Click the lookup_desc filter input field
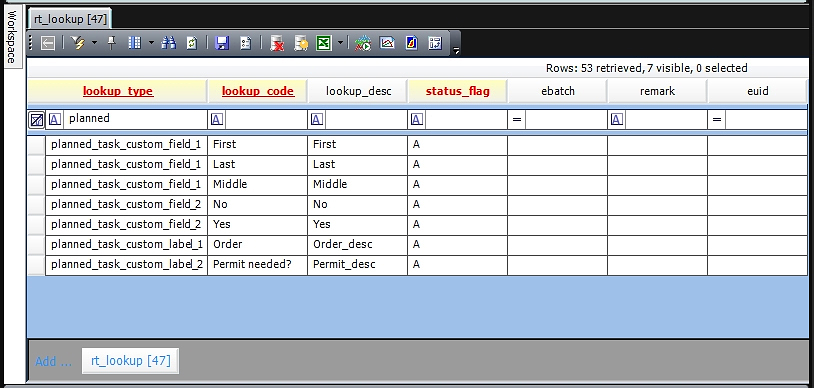The height and width of the screenshot is (388, 814). [366, 119]
